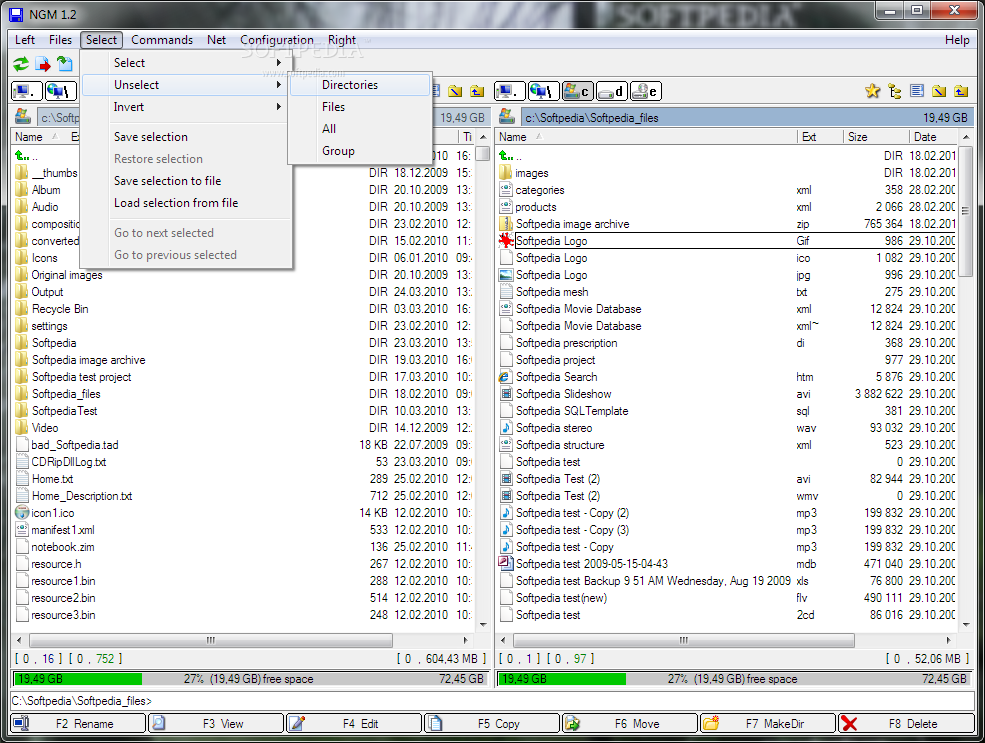Click the zip folder icon in right panel

(x=506, y=224)
